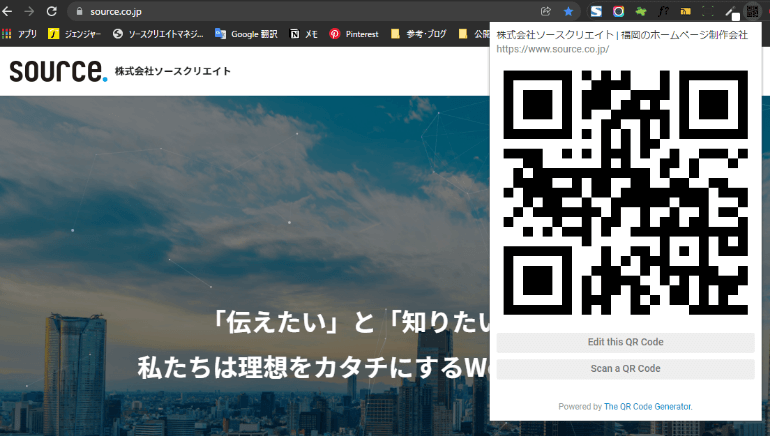Click the 株式会社ソースクリエイト header text

173,71
